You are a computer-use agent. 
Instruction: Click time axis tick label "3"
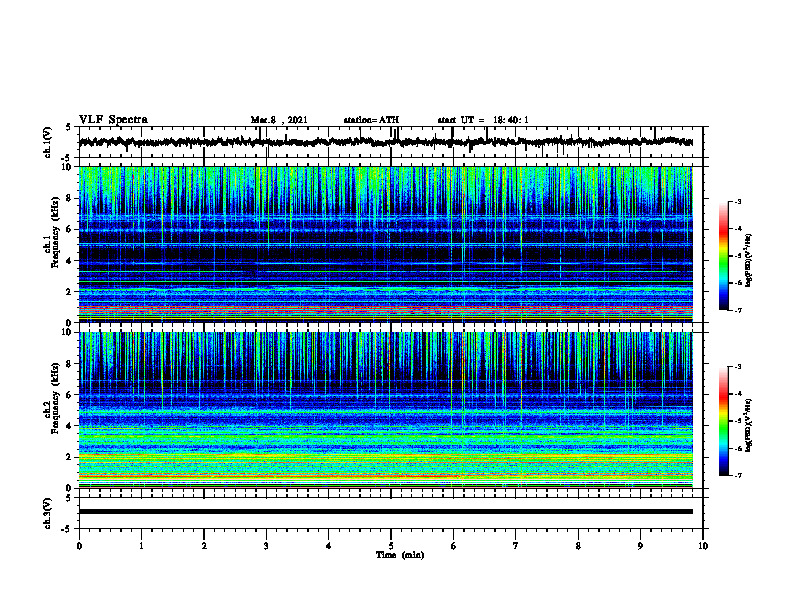266,546
